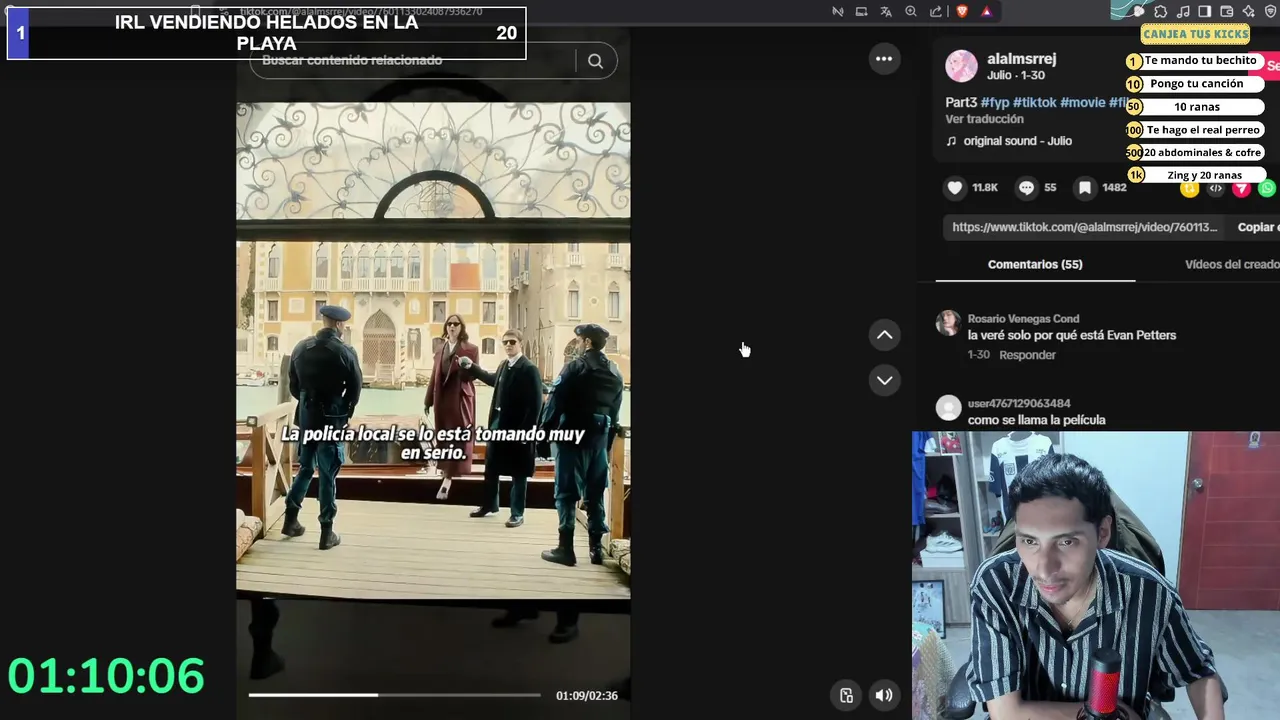Toggle auto-scroll icon beside volume
Screen dimensions: 1280x720
click(x=846, y=696)
